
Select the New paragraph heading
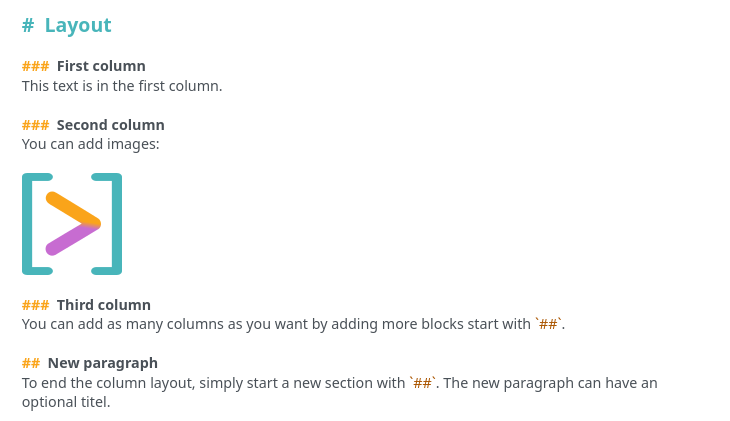102,363
